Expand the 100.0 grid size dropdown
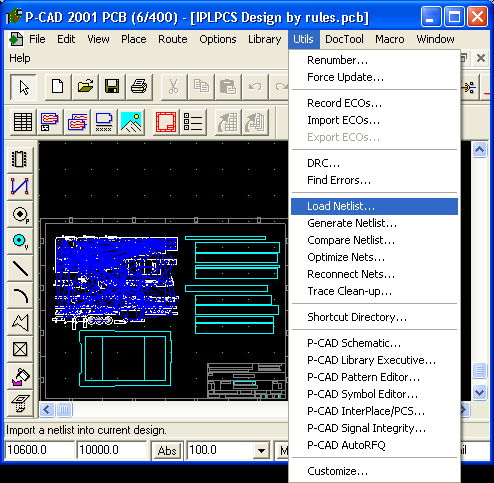Viewport: 494px width, 483px height. [x=261, y=451]
